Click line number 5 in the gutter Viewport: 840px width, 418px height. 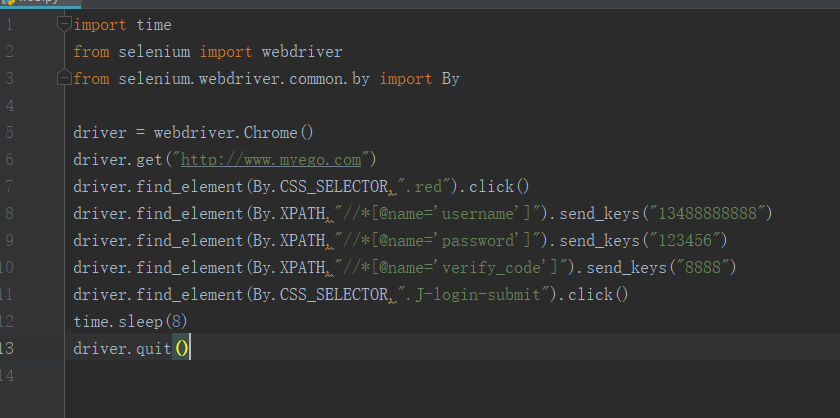9,132
